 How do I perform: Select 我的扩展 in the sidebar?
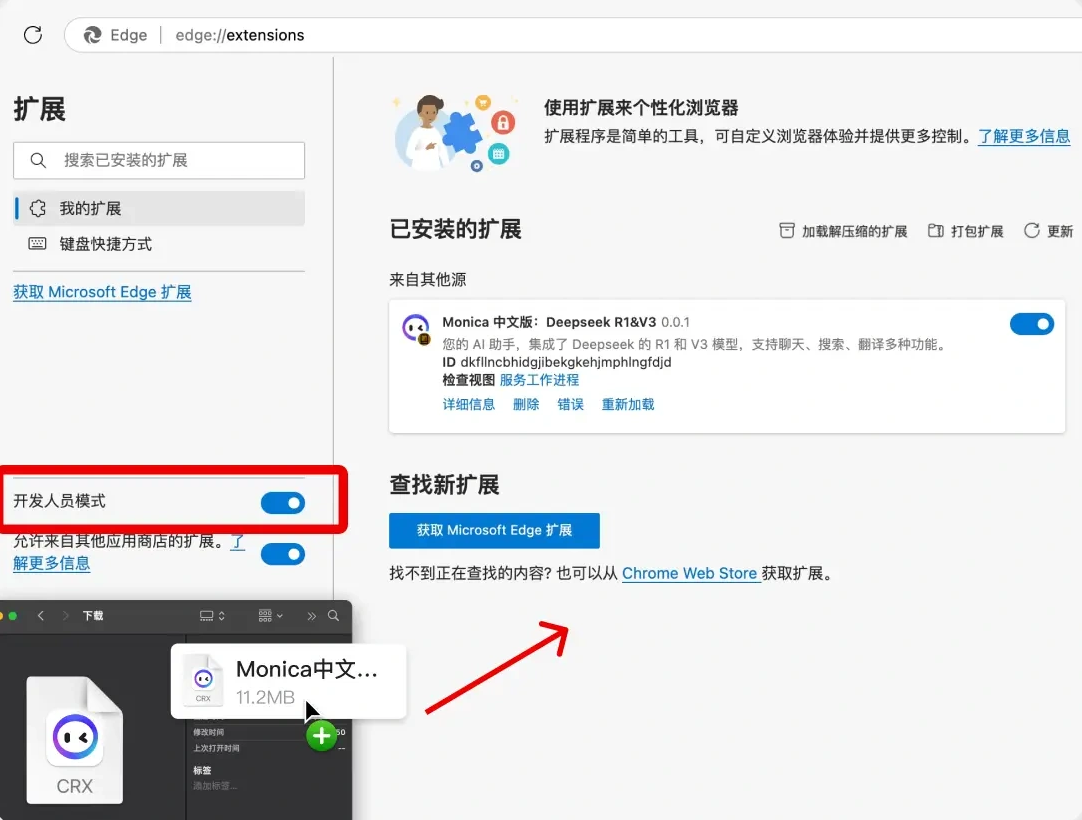[x=159, y=208]
